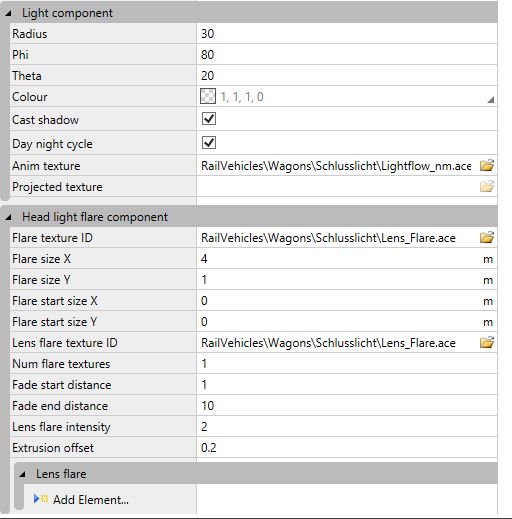Collapse the Light component section
Image resolution: width=512 pixels, height=519 pixels.
[8, 13]
